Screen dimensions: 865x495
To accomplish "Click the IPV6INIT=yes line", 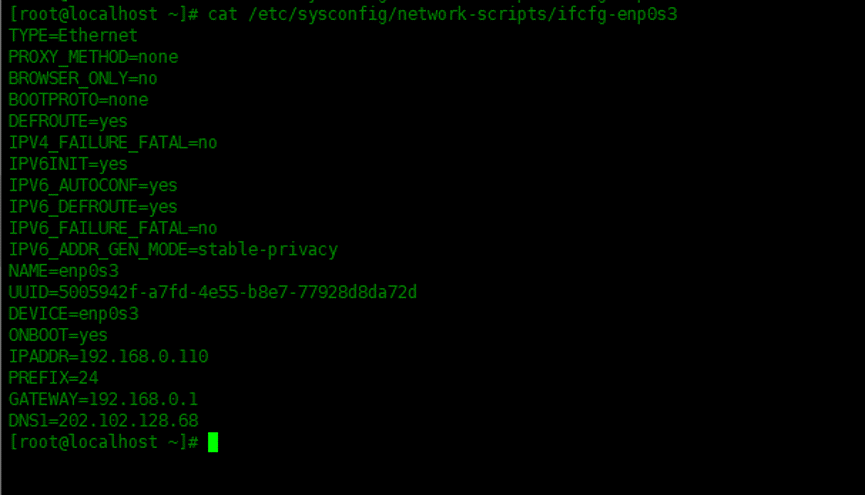I will click(x=68, y=164).
